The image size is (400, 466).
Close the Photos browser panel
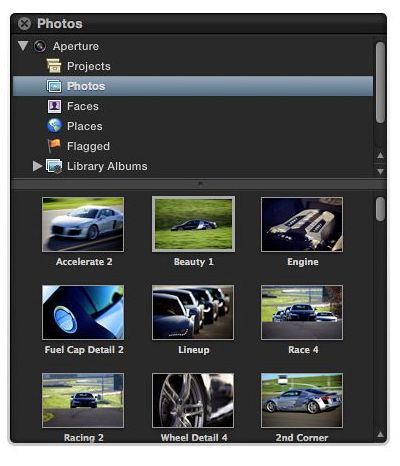[24, 24]
